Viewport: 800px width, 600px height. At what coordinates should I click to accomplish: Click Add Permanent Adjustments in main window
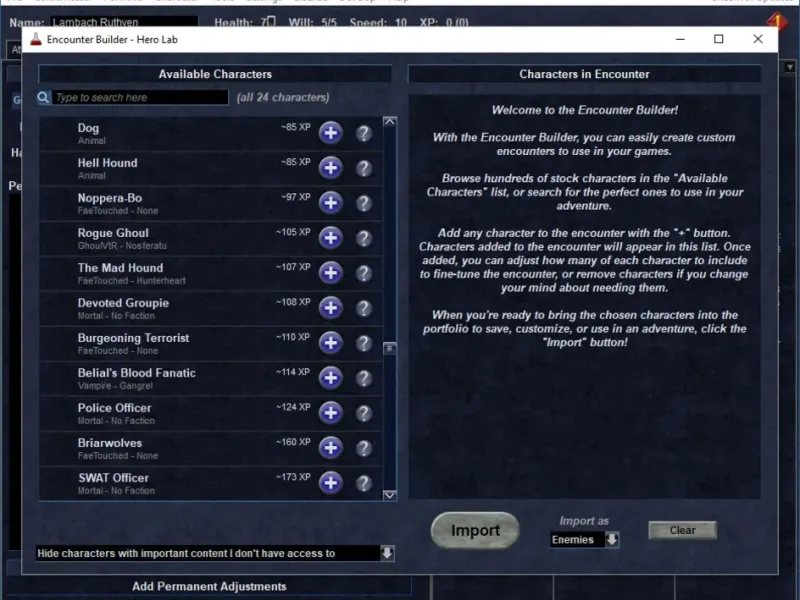point(209,586)
